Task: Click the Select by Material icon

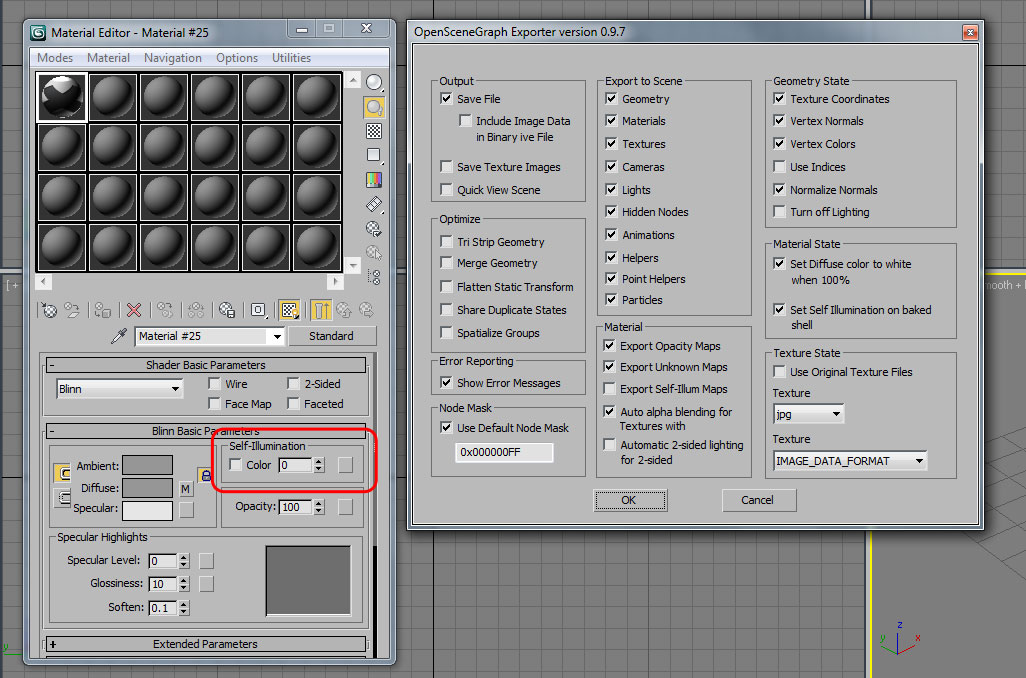Action: 374,253
